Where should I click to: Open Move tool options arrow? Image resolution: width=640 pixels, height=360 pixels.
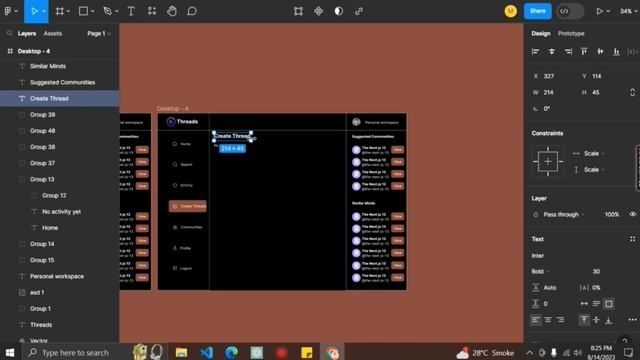pyautogui.click(x=44, y=11)
